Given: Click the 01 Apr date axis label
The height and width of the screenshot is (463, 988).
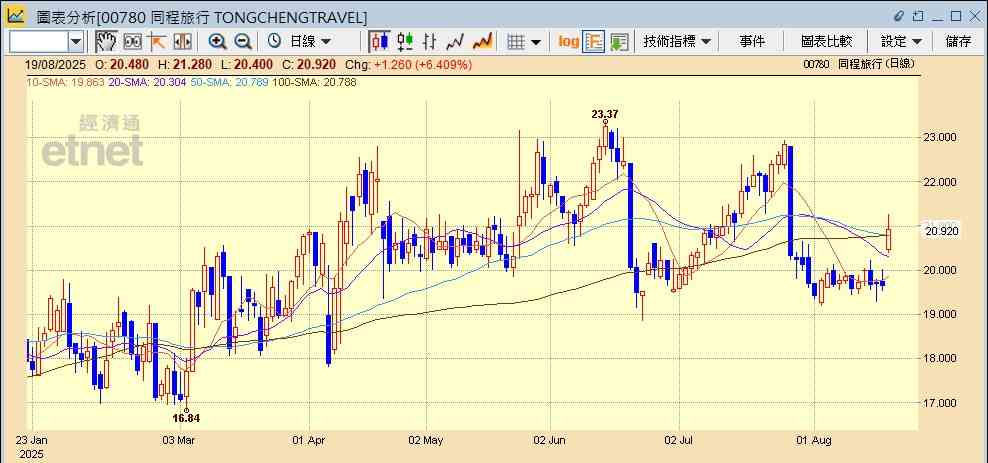Looking at the screenshot, I should (309, 440).
